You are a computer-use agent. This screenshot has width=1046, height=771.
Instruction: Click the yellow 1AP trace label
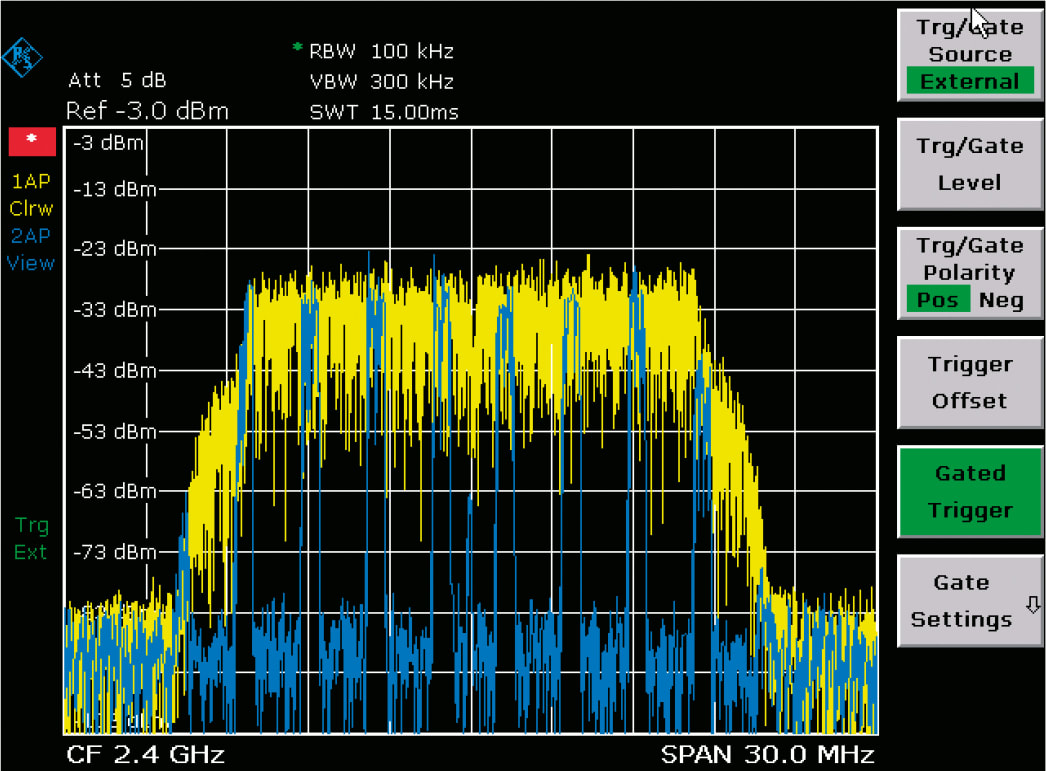pos(31,181)
